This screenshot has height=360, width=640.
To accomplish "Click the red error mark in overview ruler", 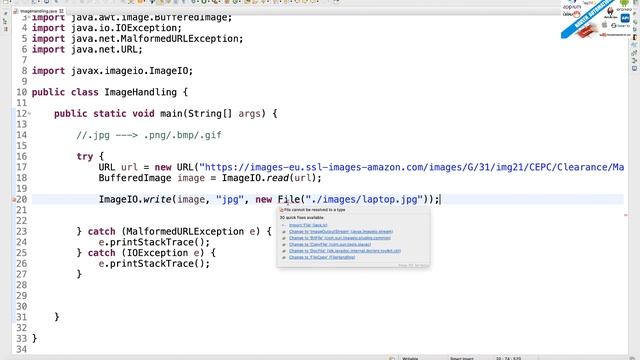I will coord(626,215).
